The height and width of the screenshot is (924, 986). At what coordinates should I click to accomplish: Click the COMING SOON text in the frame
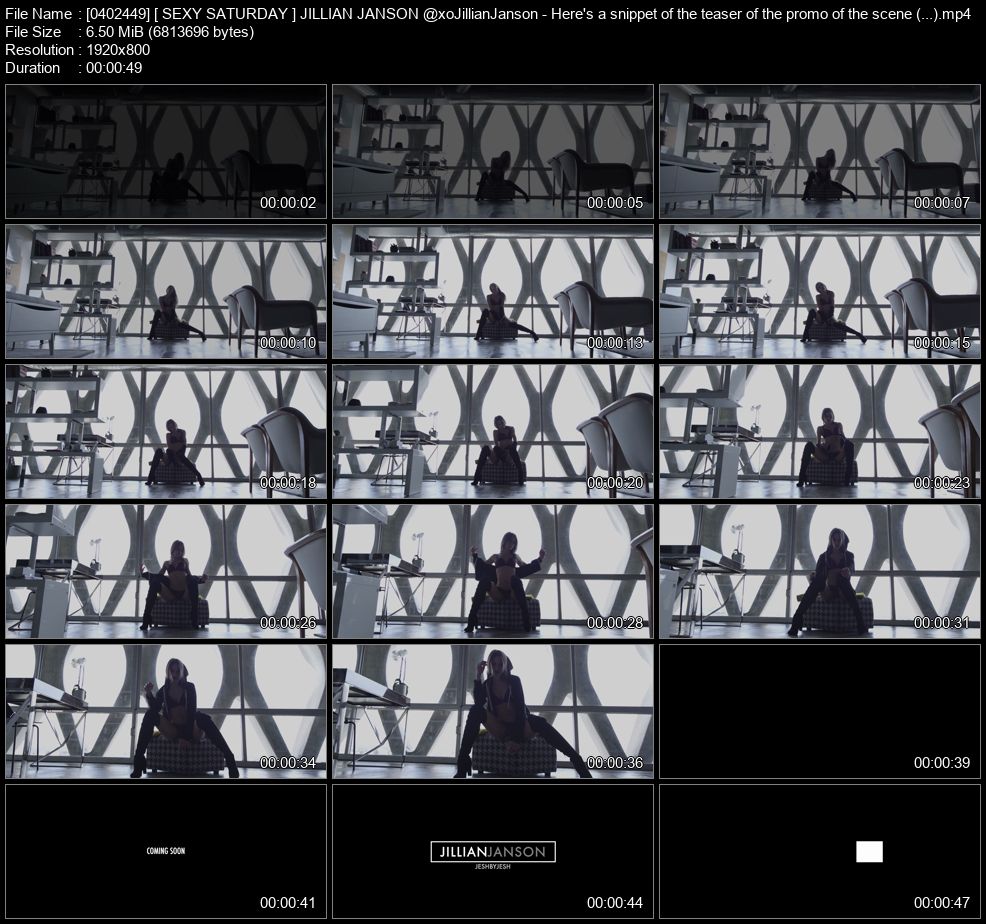[166, 851]
